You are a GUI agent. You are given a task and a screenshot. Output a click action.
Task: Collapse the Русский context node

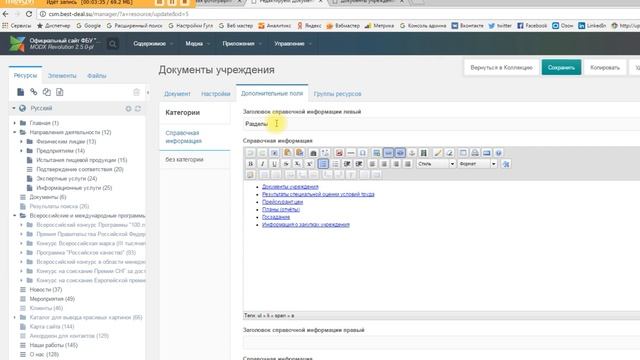(14, 108)
